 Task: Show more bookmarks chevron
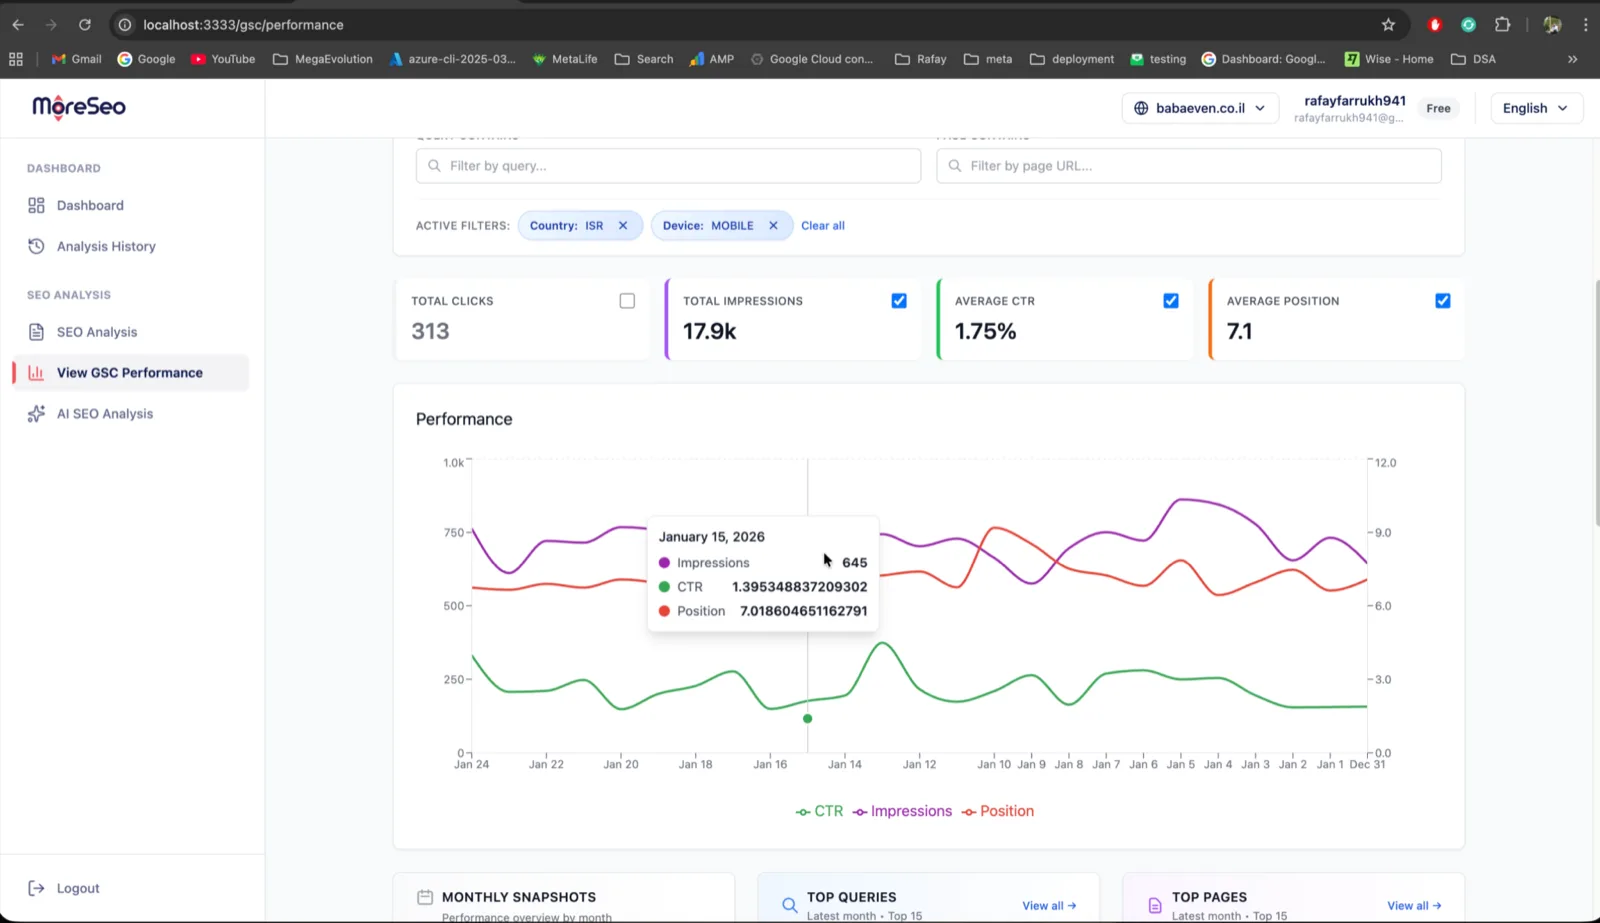pos(1572,59)
